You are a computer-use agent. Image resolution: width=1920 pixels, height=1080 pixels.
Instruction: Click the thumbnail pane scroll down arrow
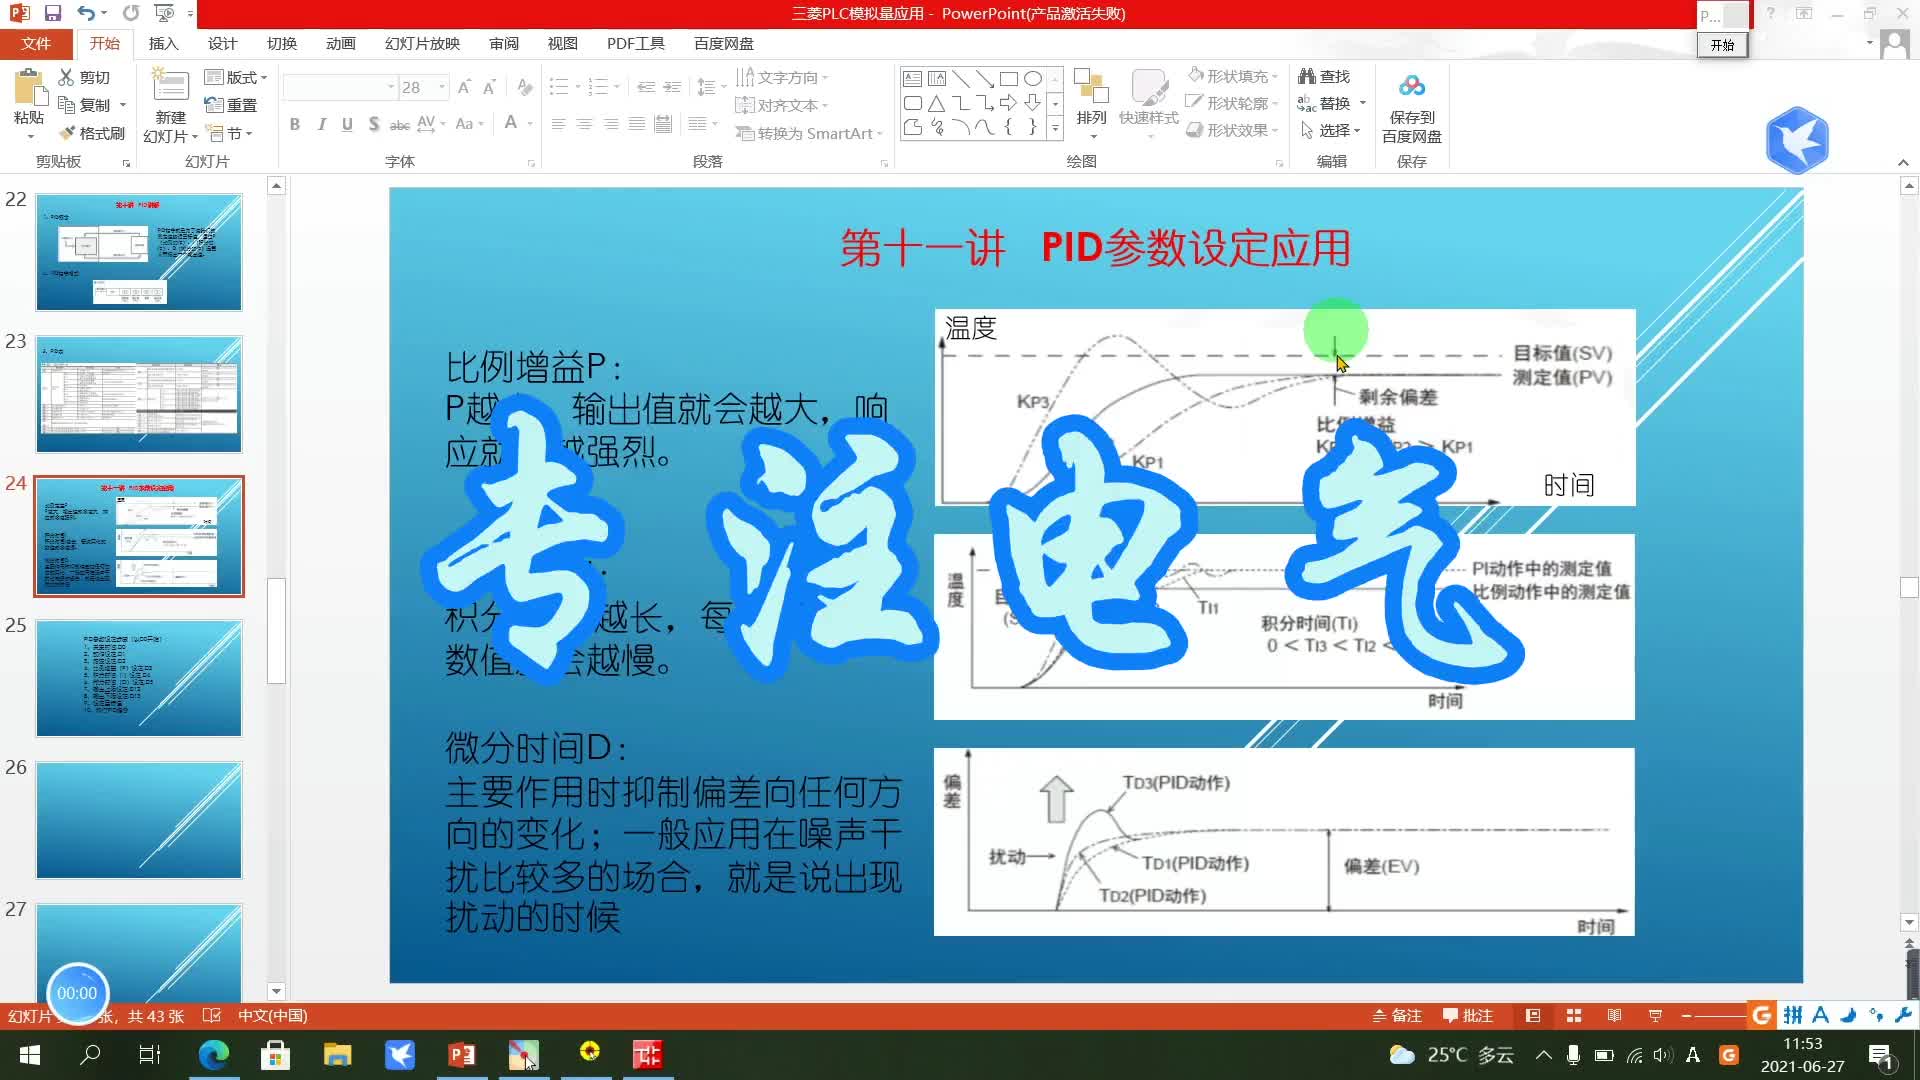click(277, 991)
